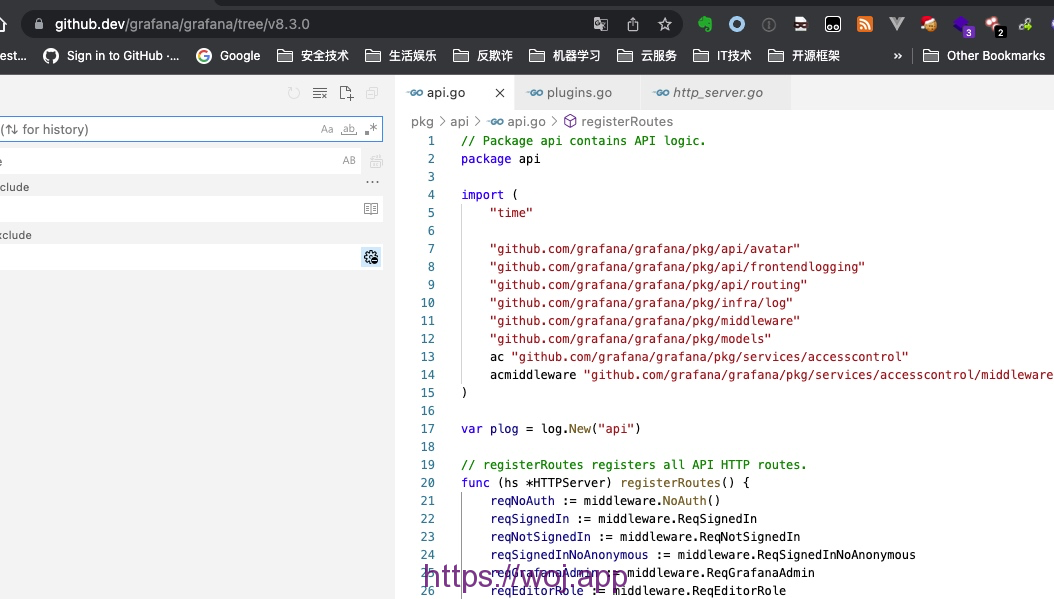This screenshot has height=599, width=1054.
Task: Toggle Use Exclude Settings and Ignore Files
Action: tap(371, 257)
